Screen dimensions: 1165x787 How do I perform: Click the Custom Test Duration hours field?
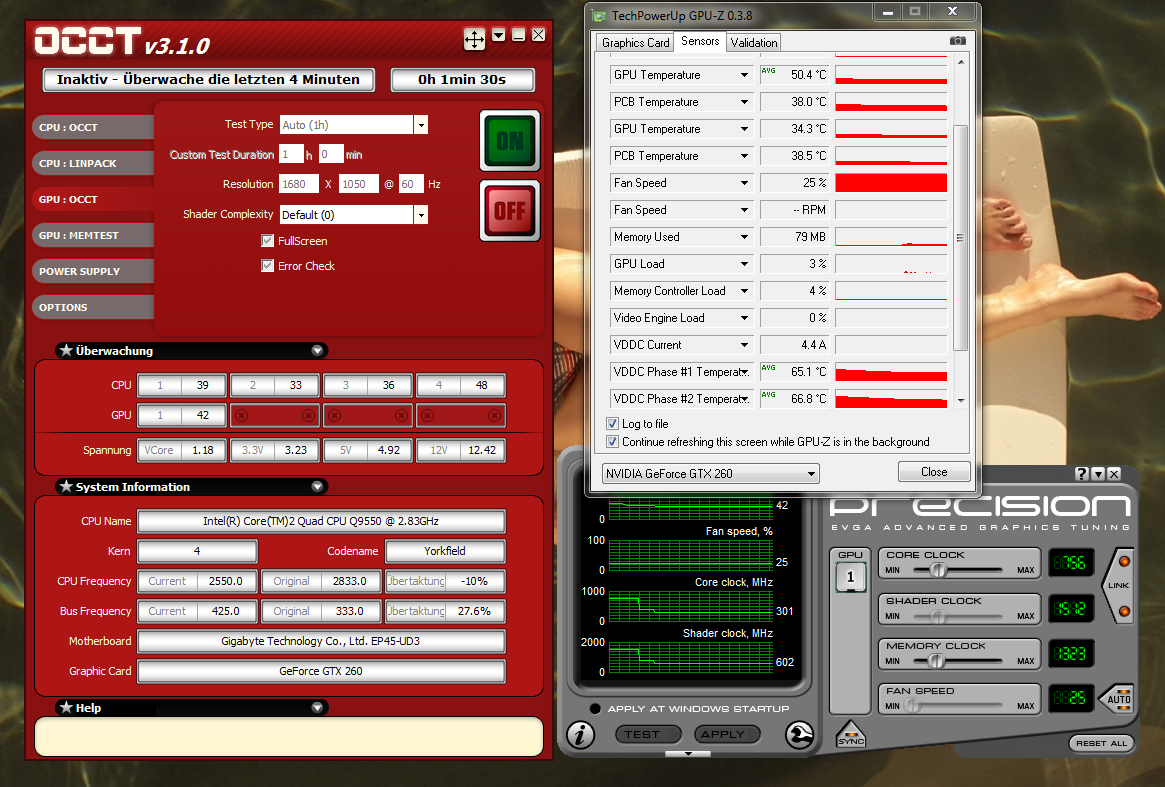click(x=291, y=154)
